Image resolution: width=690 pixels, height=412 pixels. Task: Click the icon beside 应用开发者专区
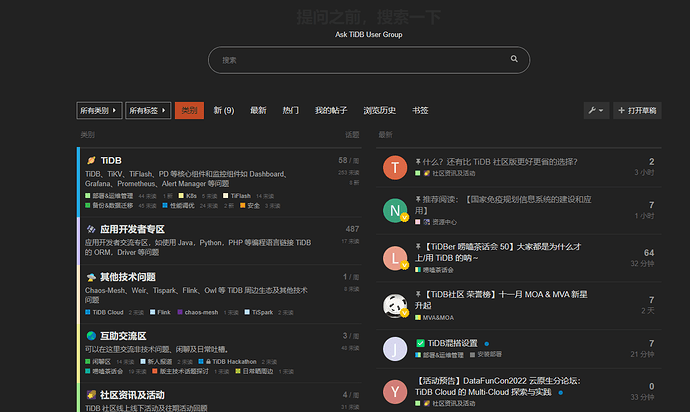91,229
